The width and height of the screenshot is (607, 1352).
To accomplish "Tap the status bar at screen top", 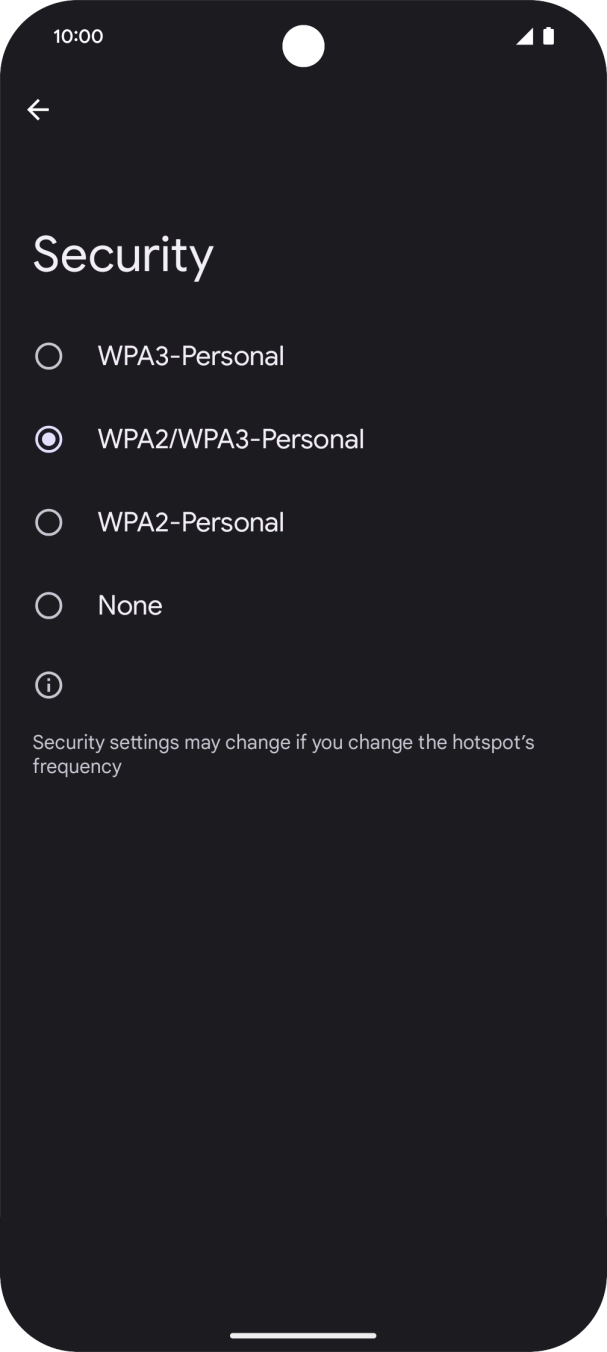I will 303,36.
